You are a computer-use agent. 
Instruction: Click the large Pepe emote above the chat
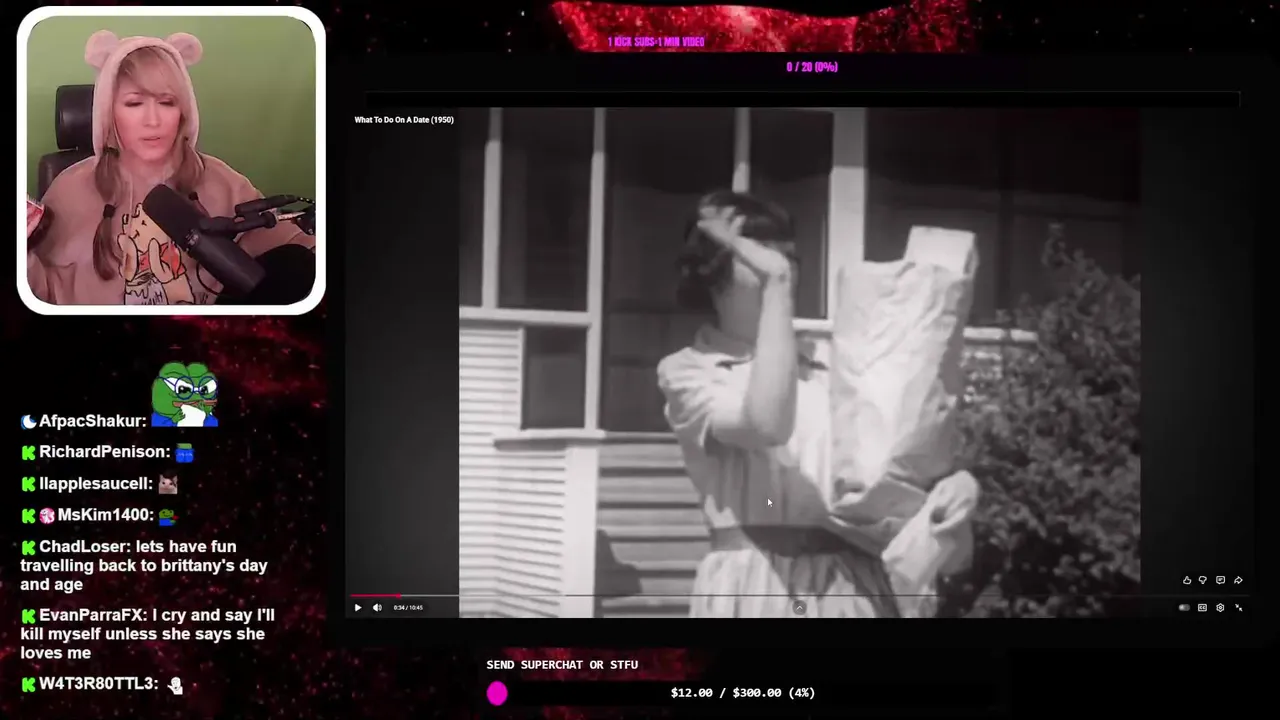[x=185, y=395]
